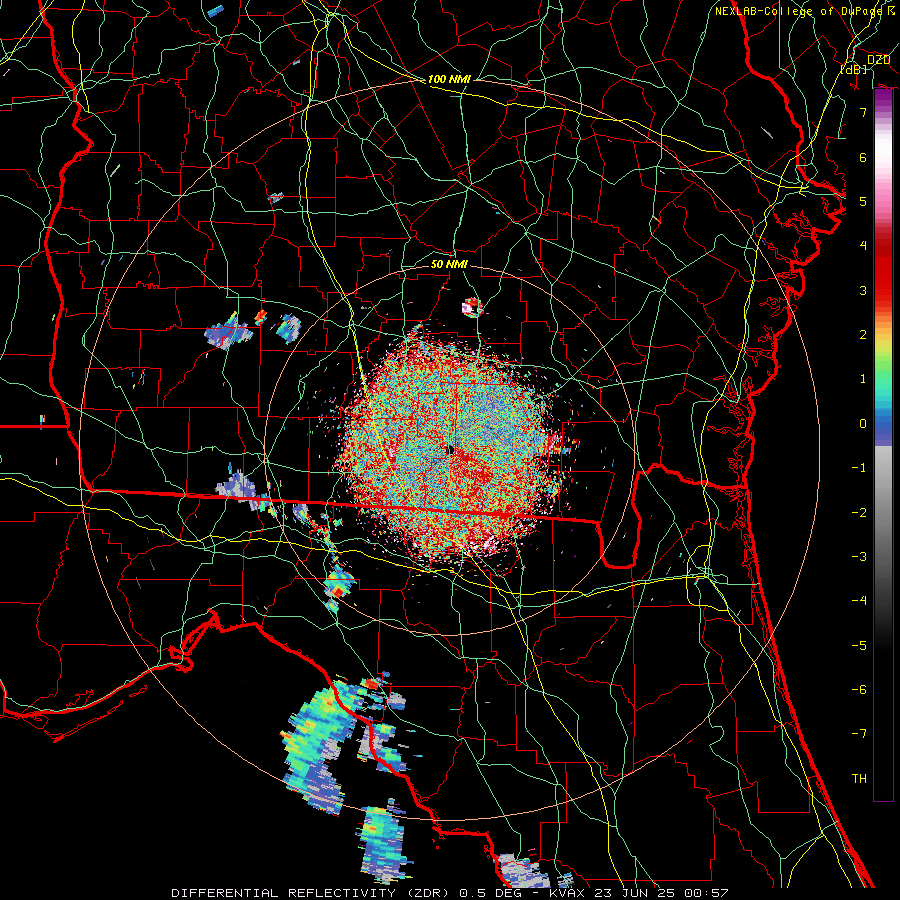Click the KVAX radar site marker at the center
The width and height of the screenshot is (900, 900).
[x=451, y=450]
